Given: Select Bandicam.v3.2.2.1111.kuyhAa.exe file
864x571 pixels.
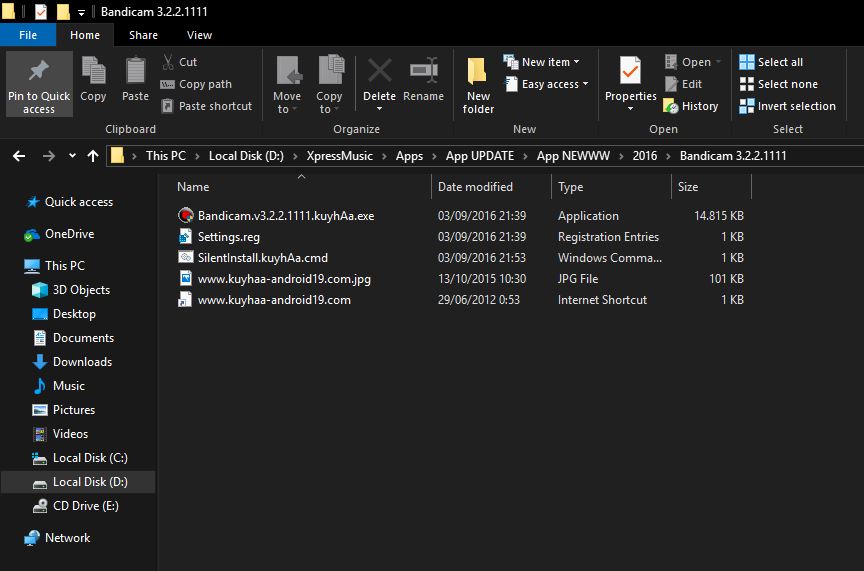Looking at the screenshot, I should 285,216.
